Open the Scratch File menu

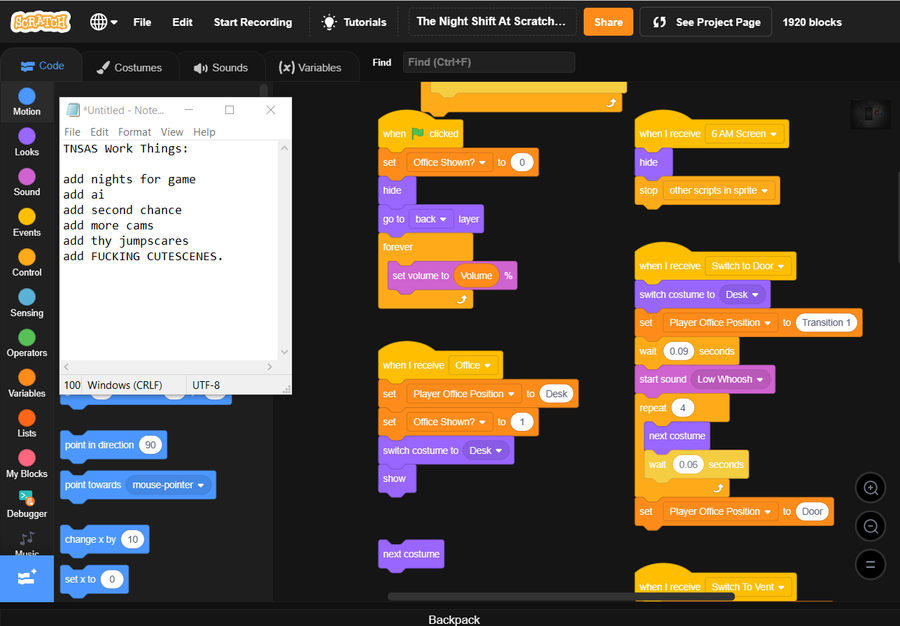pos(142,22)
